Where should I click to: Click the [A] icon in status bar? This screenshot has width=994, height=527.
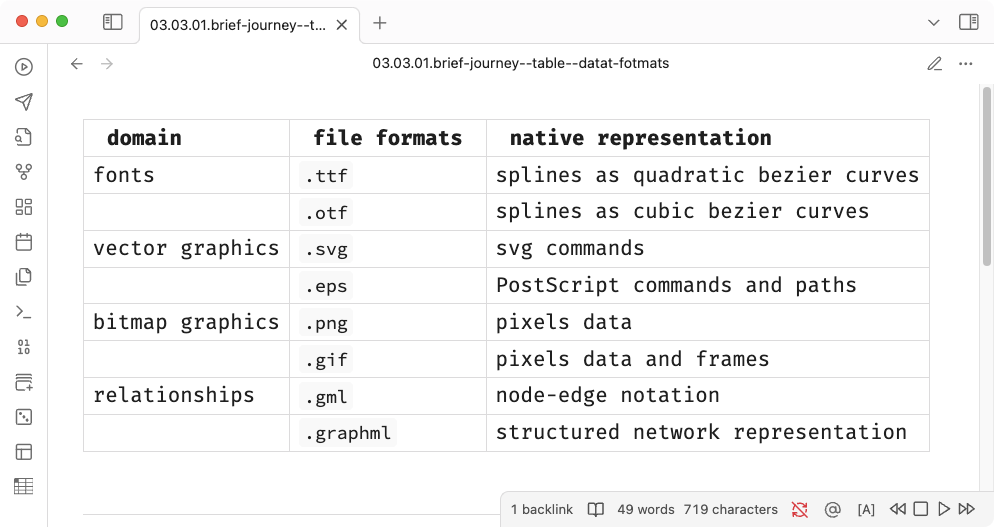click(x=866, y=509)
